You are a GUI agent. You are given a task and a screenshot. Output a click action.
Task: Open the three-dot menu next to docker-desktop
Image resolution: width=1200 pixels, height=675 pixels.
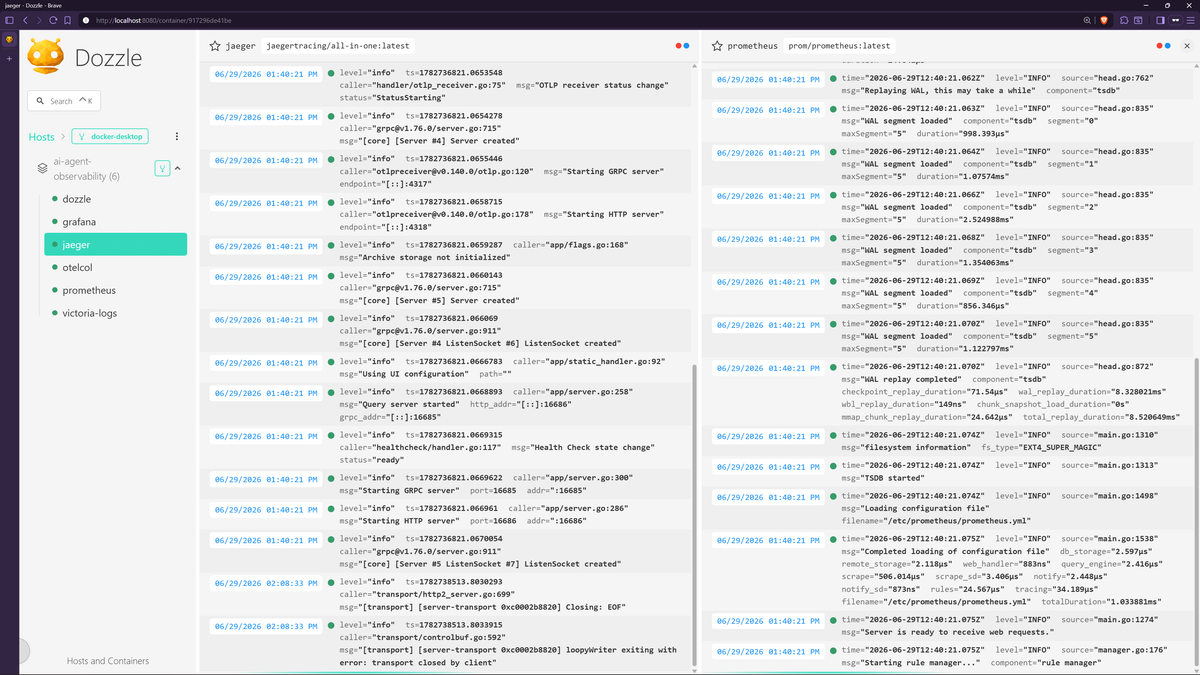point(177,136)
